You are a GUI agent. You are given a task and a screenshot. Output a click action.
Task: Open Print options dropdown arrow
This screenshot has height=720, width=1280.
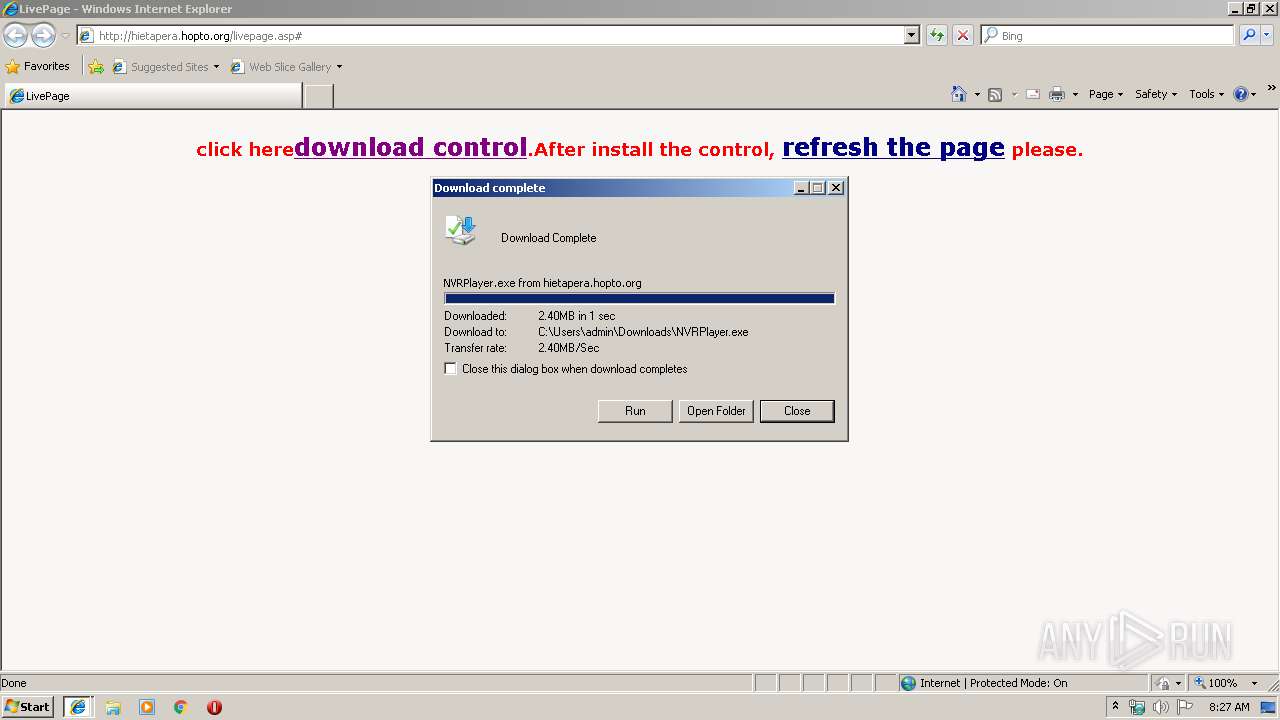point(1075,94)
